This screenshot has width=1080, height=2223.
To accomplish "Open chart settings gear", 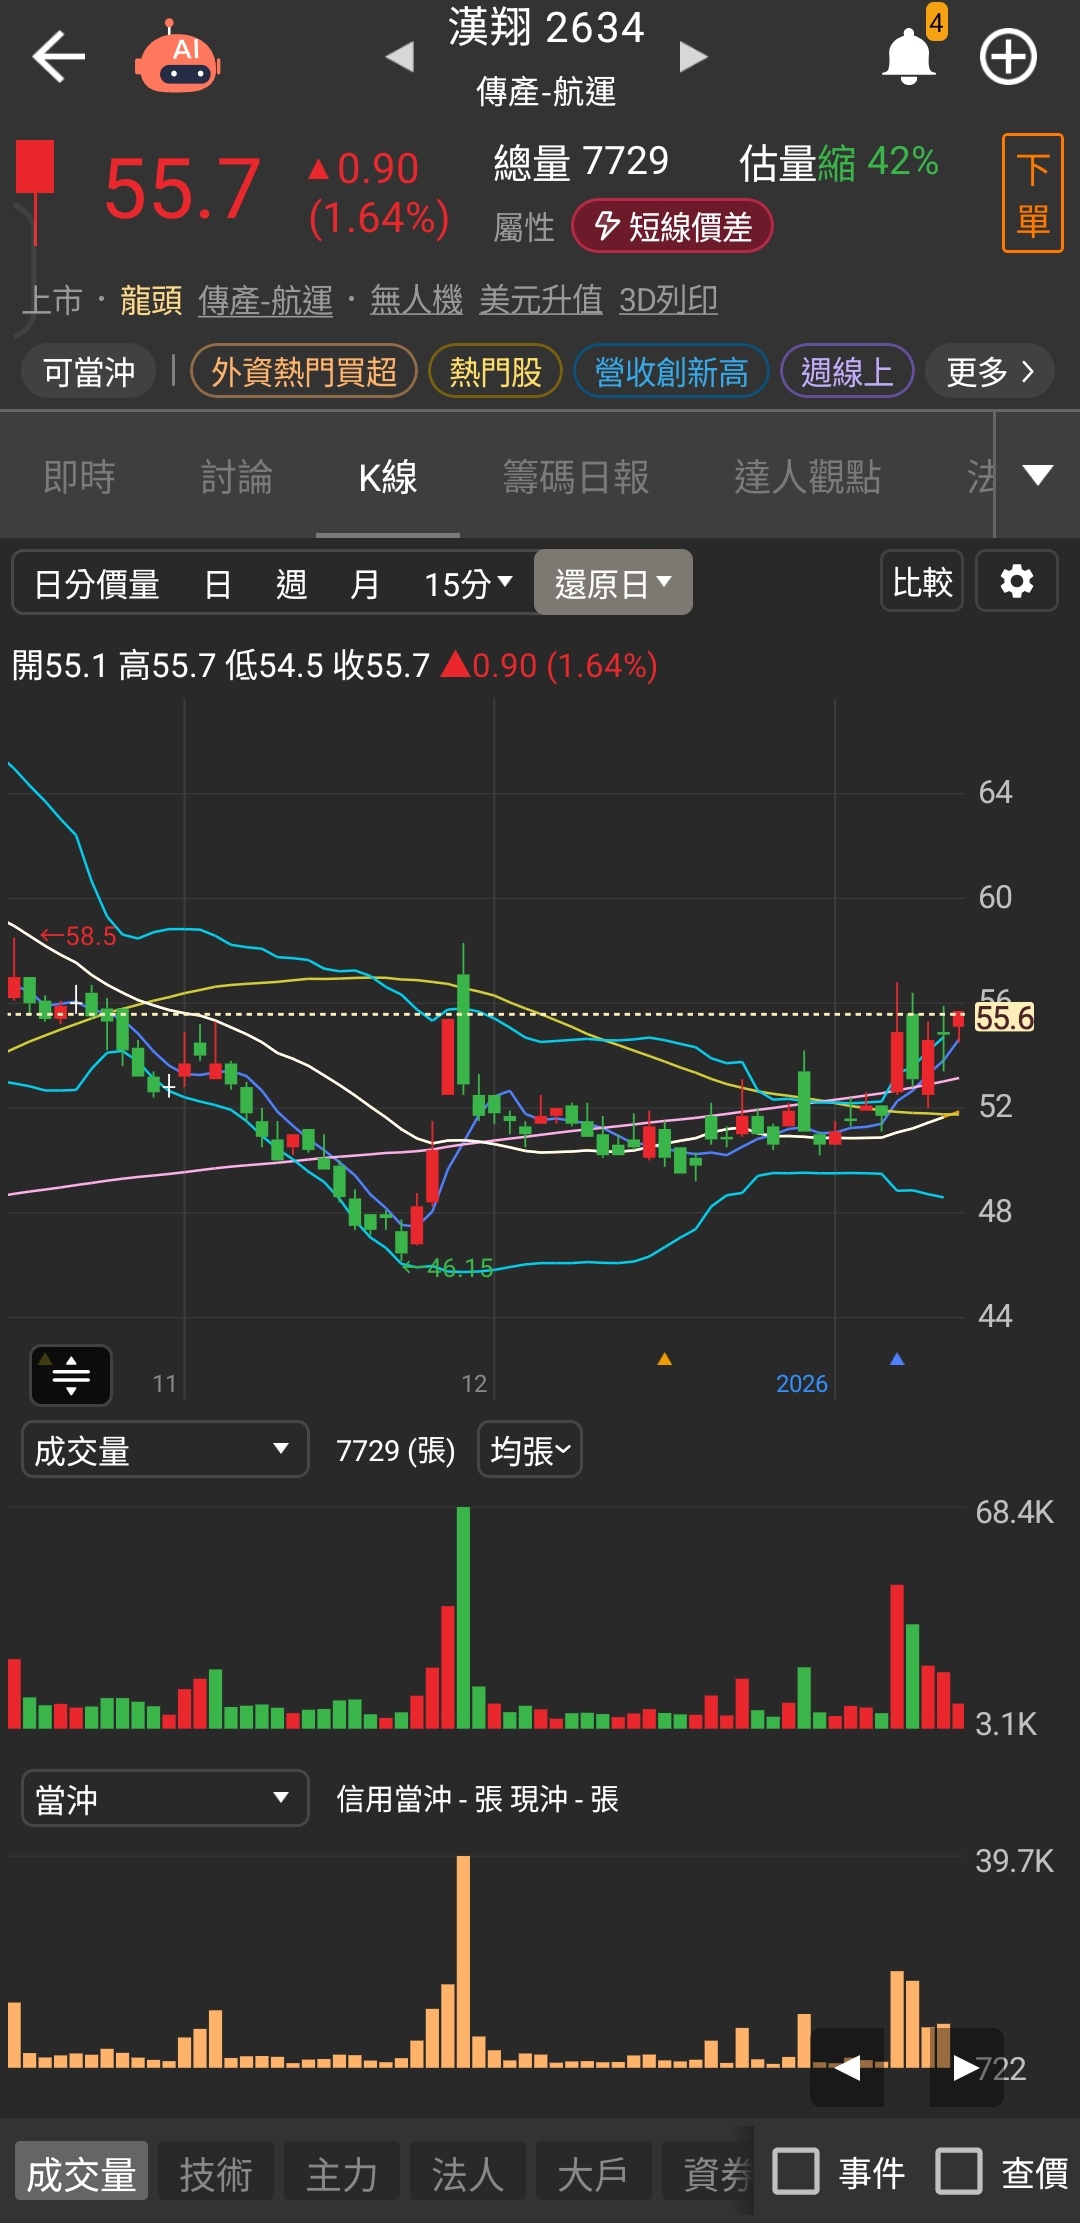I will click(x=1017, y=581).
